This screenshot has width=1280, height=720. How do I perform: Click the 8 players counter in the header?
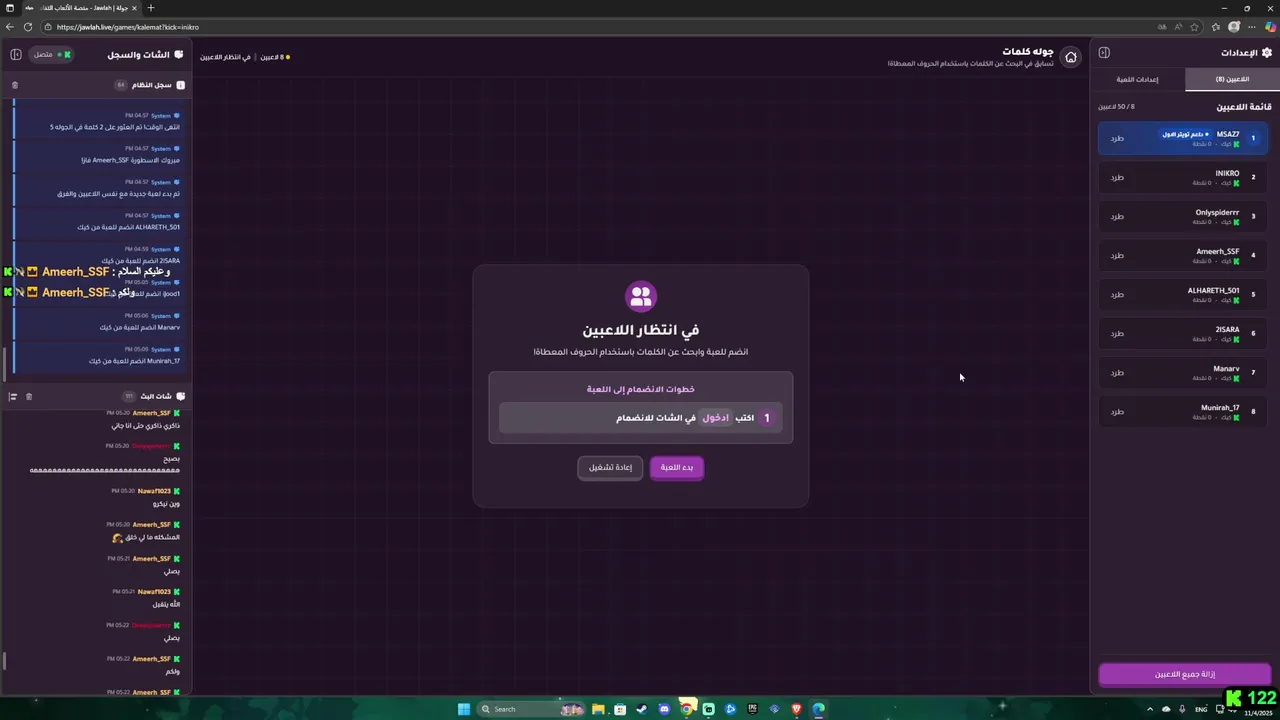[275, 57]
